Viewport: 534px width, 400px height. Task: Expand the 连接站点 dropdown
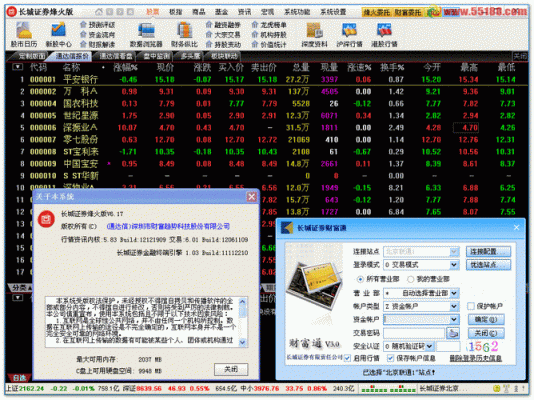454,252
